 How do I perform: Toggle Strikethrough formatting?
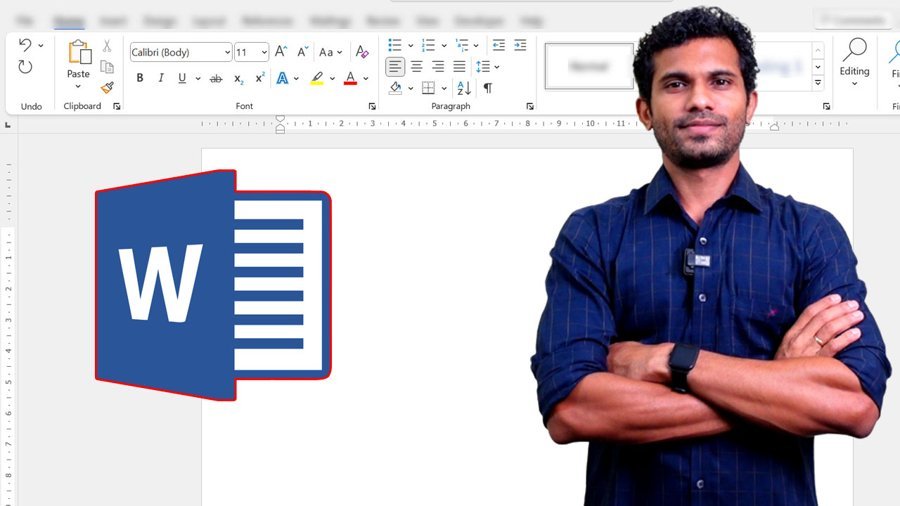[x=216, y=79]
